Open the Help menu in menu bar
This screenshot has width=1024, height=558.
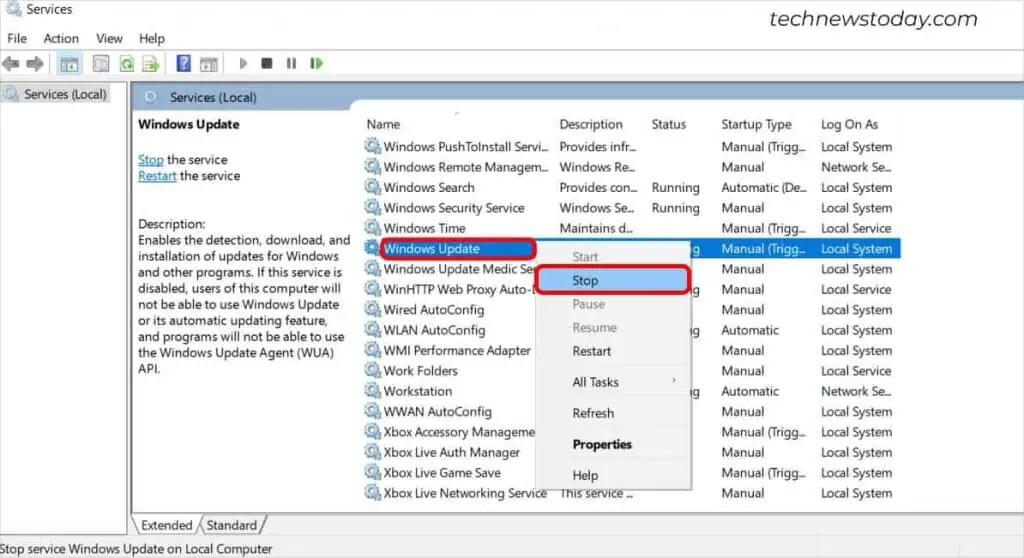point(152,39)
